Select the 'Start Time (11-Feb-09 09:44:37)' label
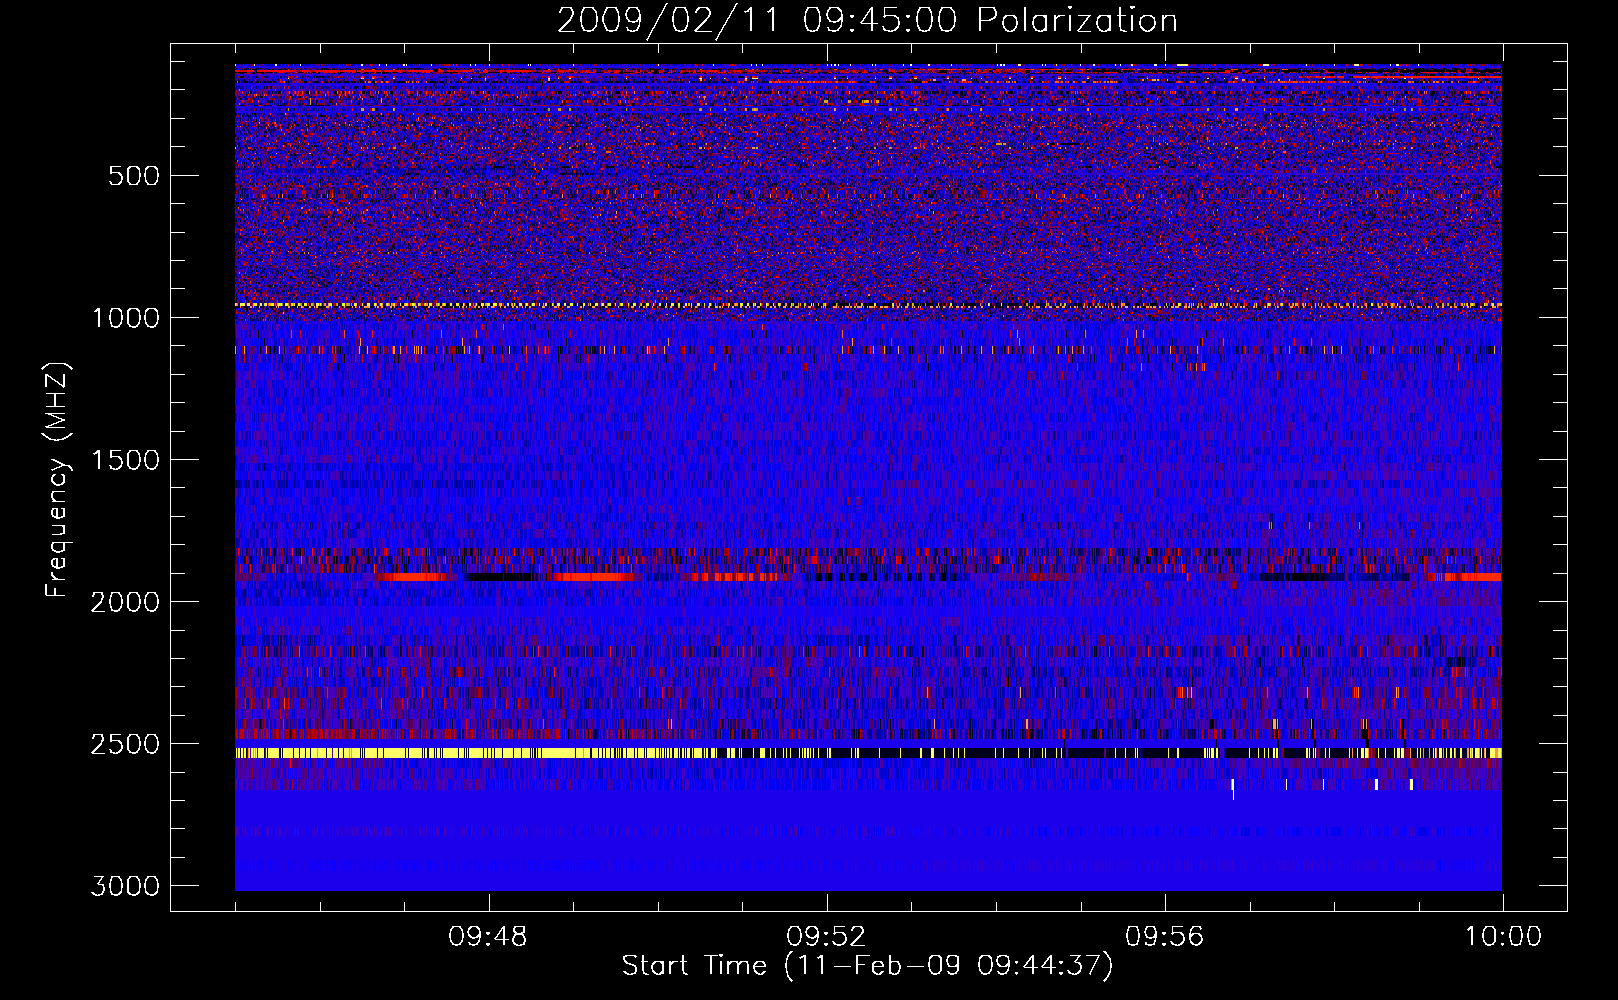This screenshot has width=1618, height=1000. click(867, 966)
